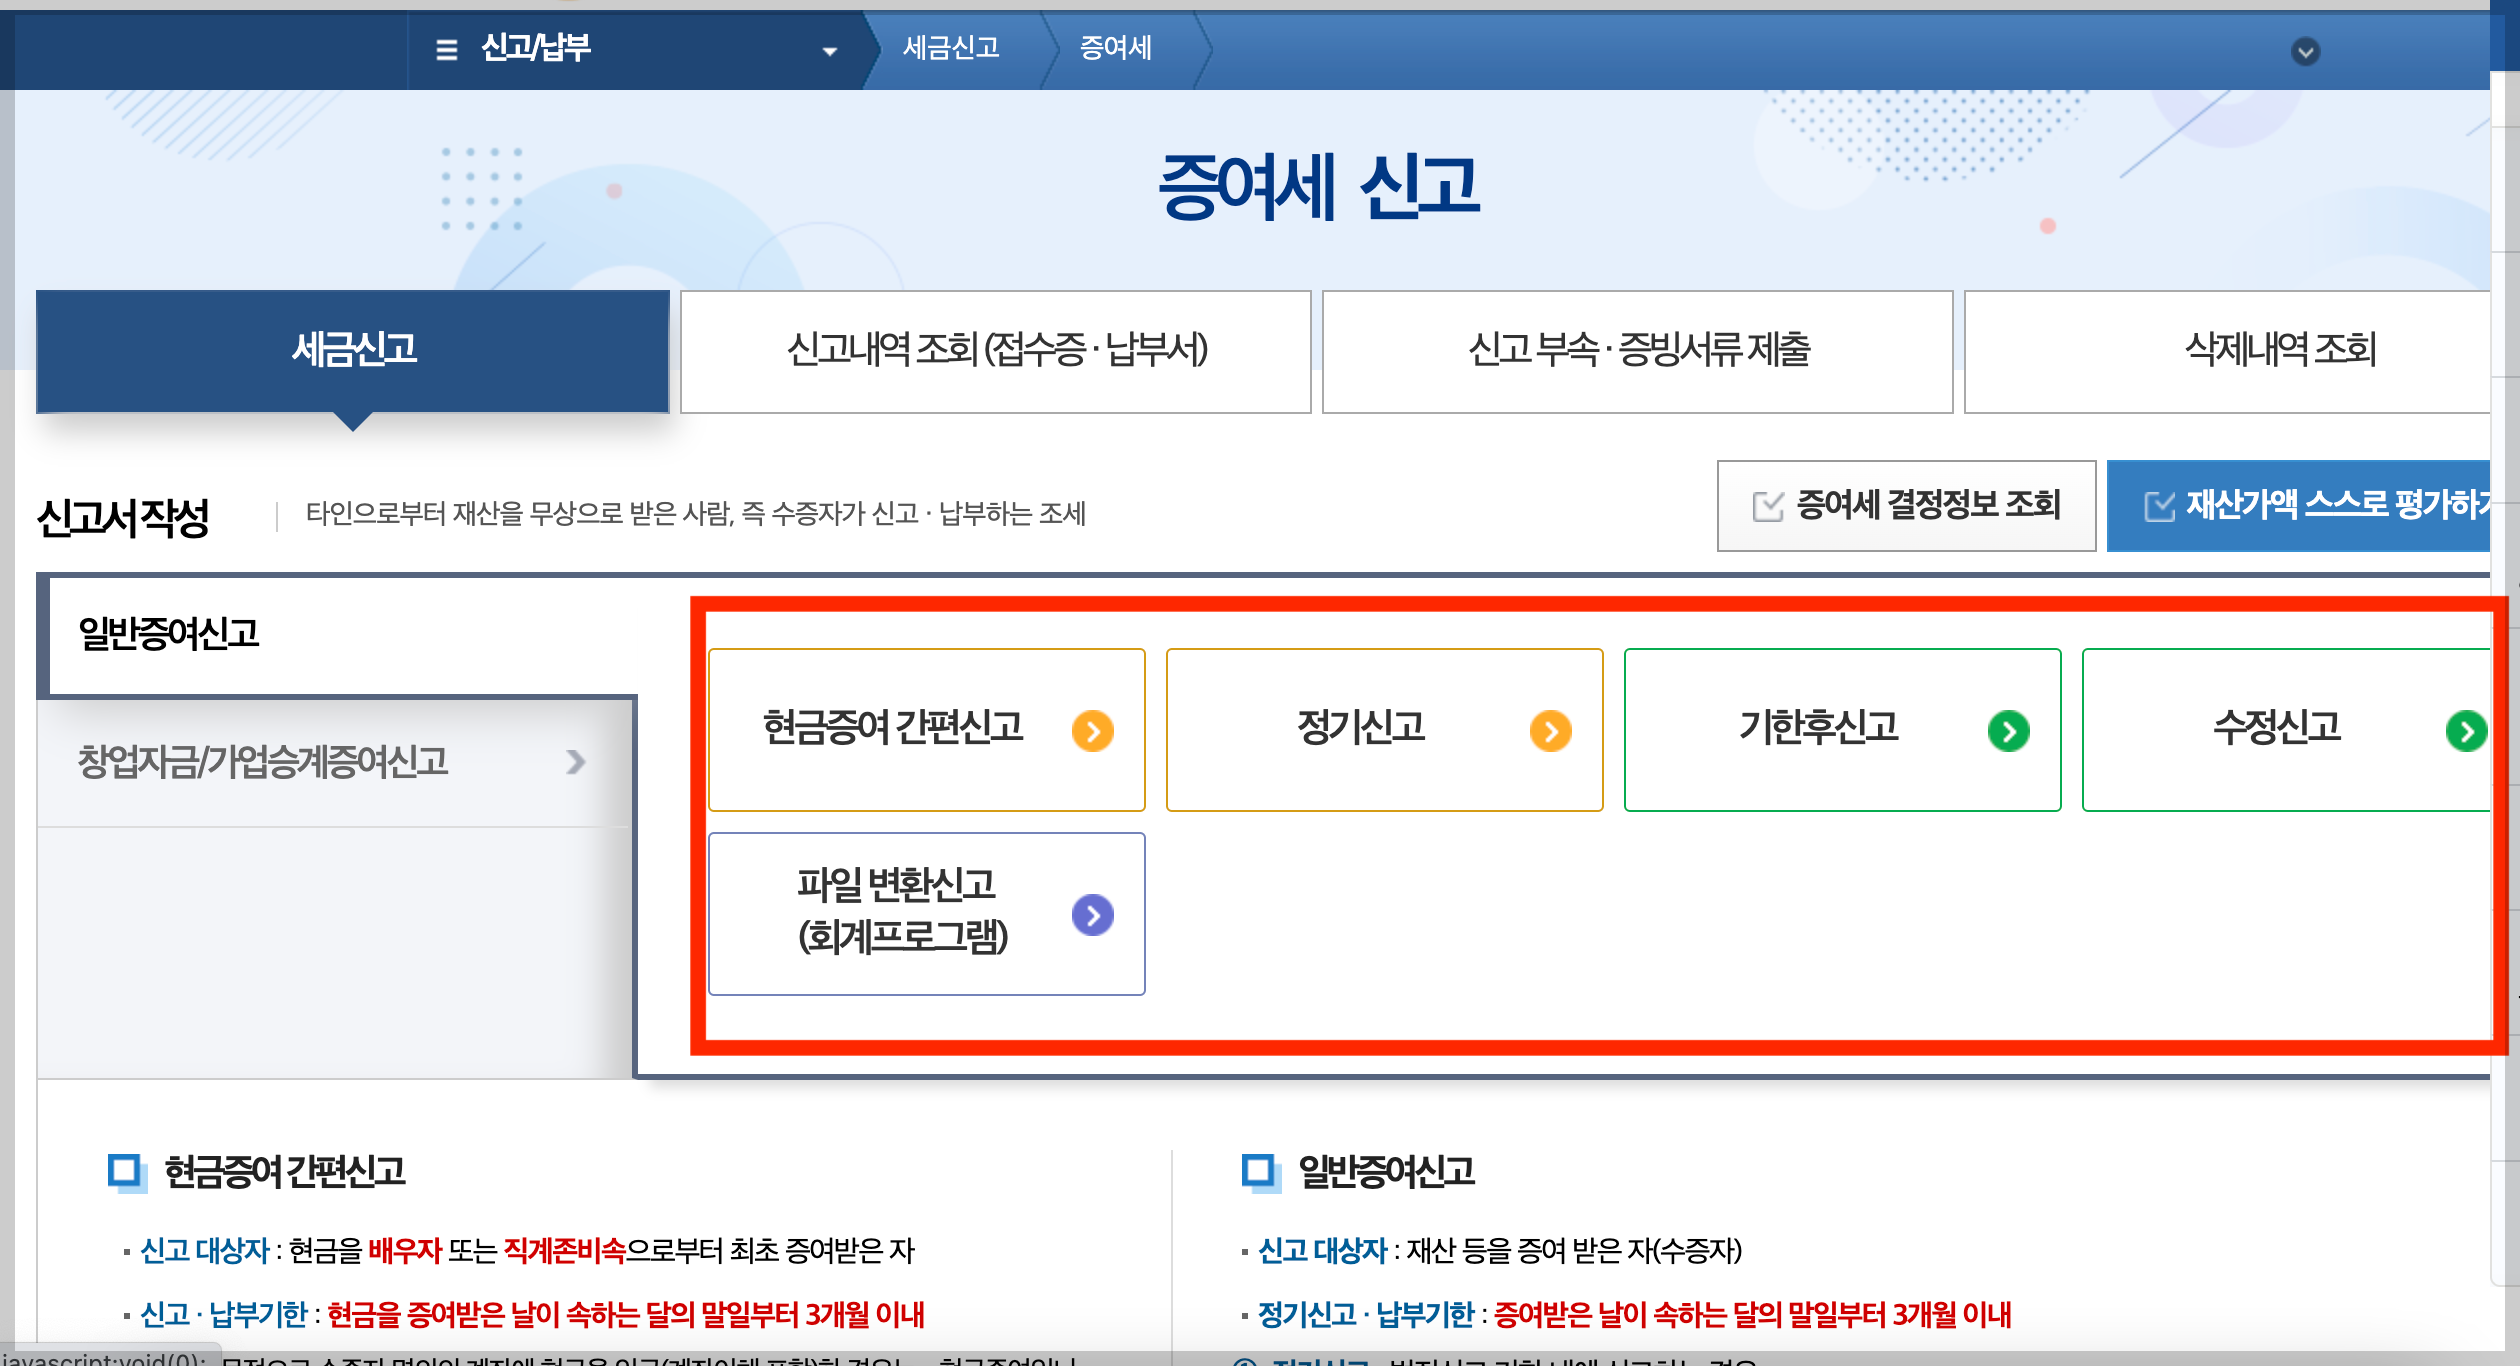The width and height of the screenshot is (2520, 1366).
Task: Open the 신고 부속·증빙서류 제출 tab
Action: 1637,351
